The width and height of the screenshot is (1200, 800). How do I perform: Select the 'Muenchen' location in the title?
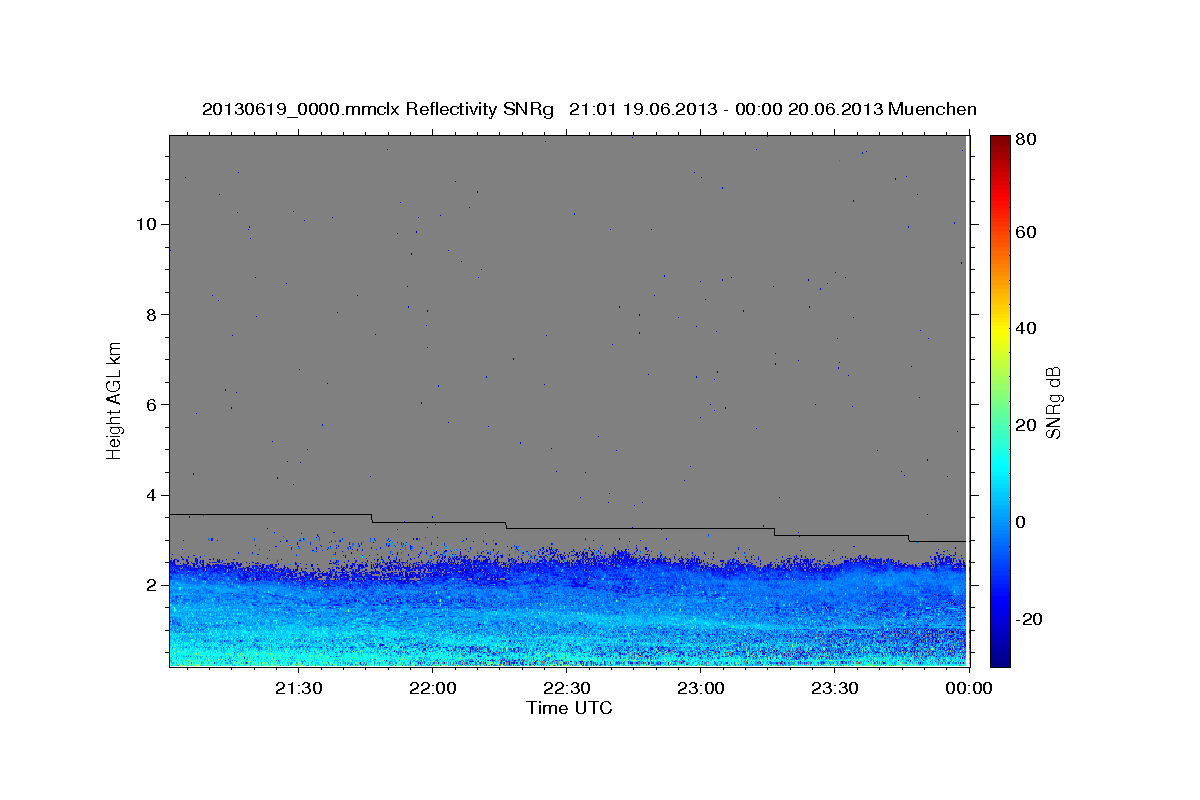932,109
